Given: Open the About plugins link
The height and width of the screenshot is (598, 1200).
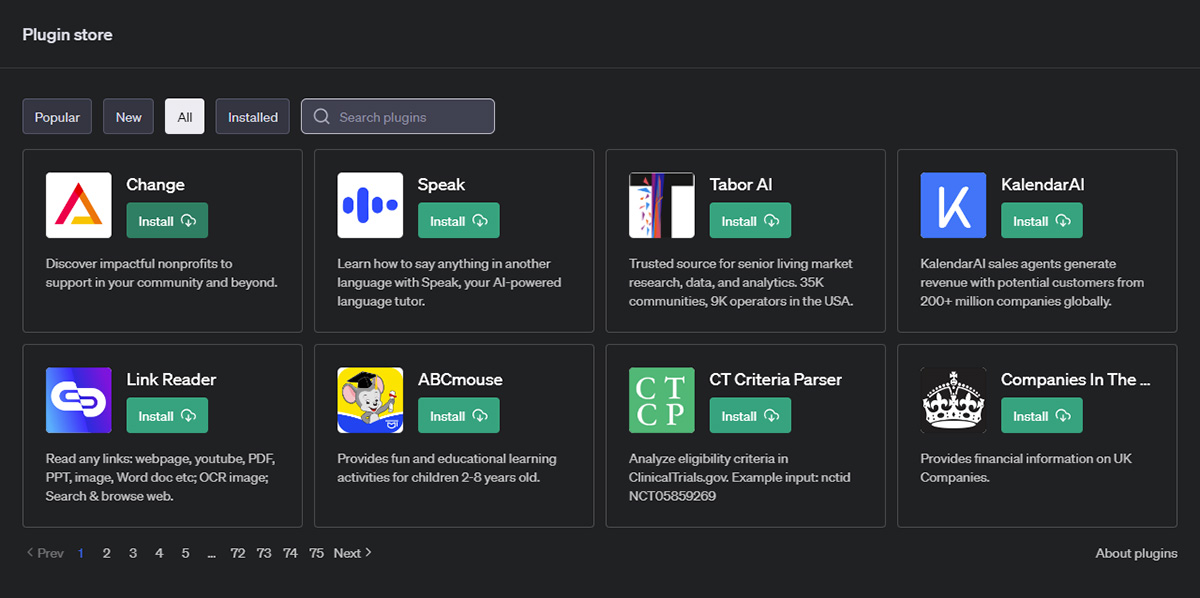Looking at the screenshot, I should coord(1136,553).
